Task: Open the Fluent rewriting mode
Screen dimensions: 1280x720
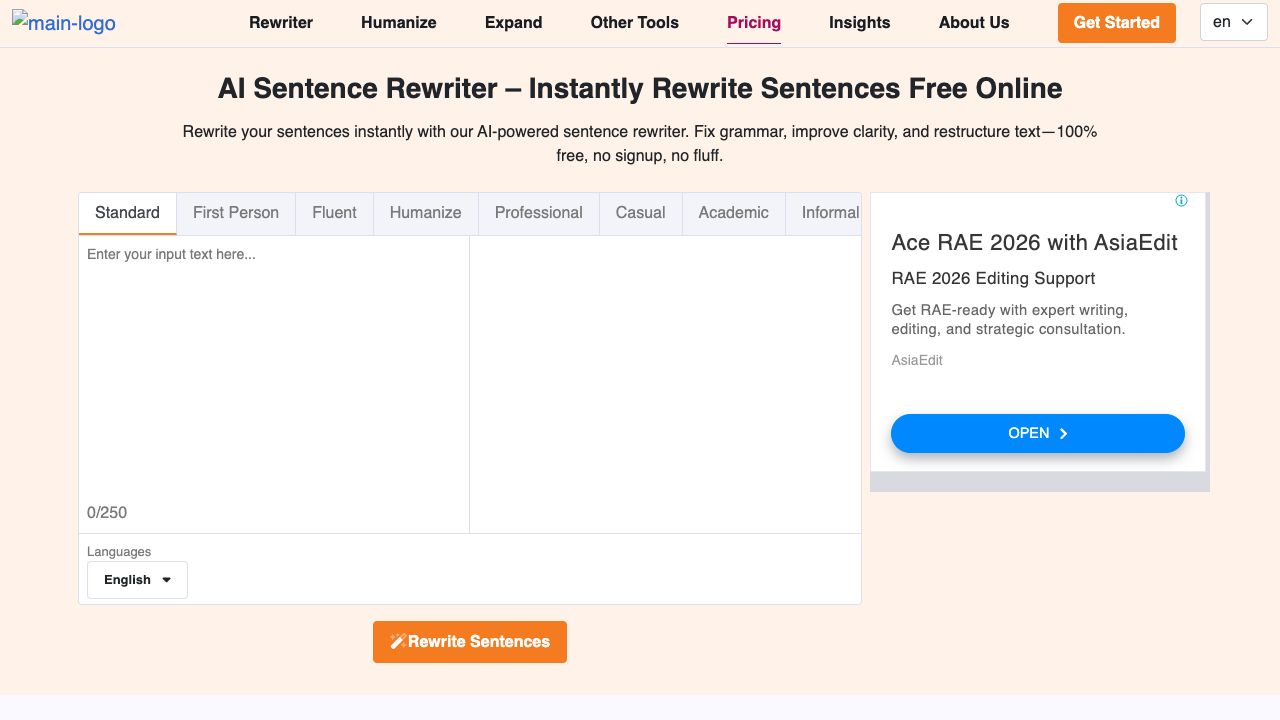Action: (334, 213)
